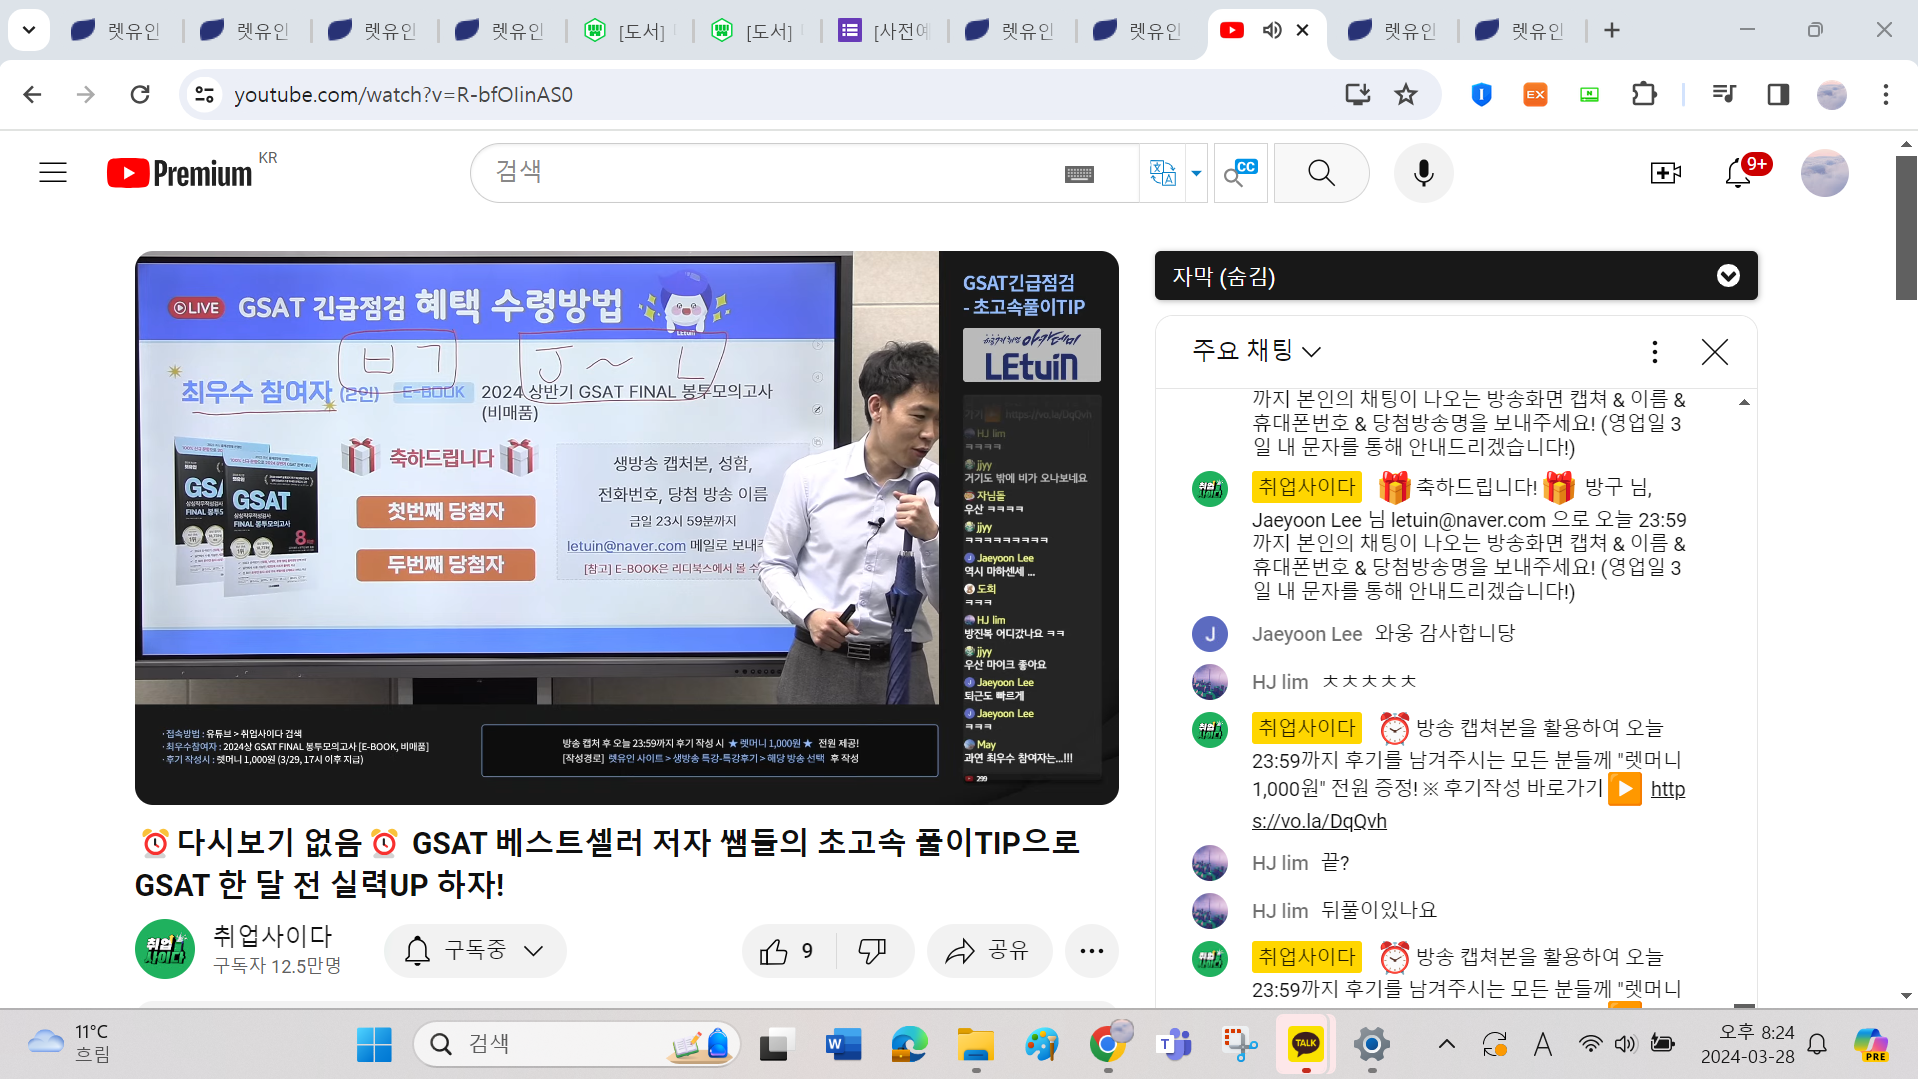
Task: Go back in browser history
Action: coord(32,94)
